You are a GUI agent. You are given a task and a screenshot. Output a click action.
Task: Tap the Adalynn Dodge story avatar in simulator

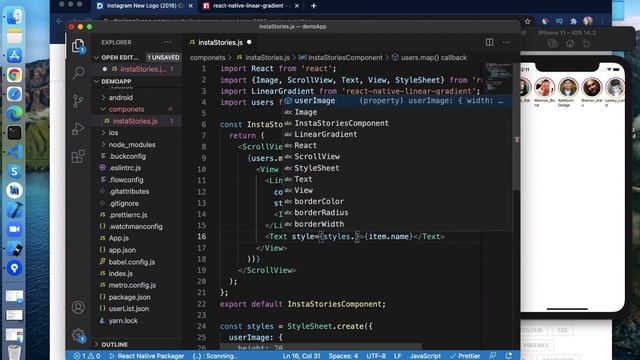pyautogui.click(x=567, y=87)
